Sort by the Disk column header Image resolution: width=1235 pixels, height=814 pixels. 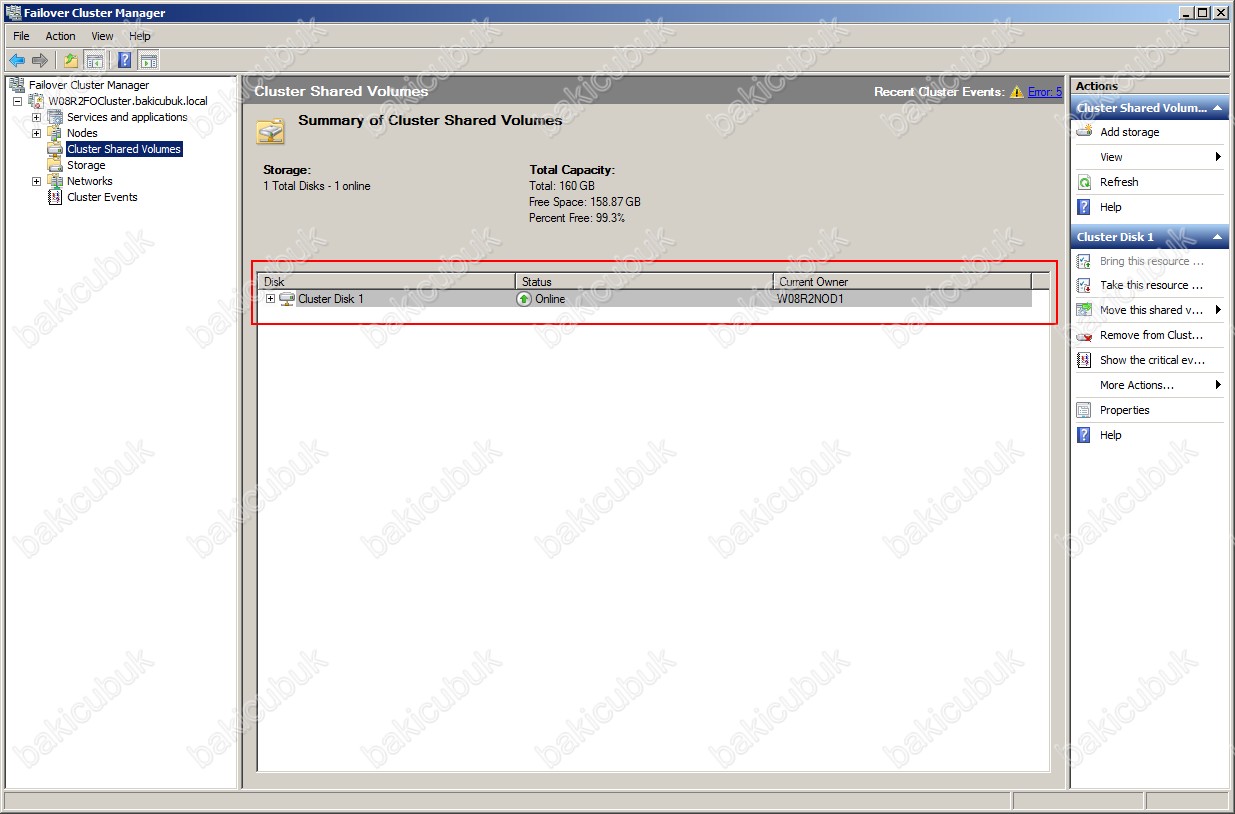386,282
